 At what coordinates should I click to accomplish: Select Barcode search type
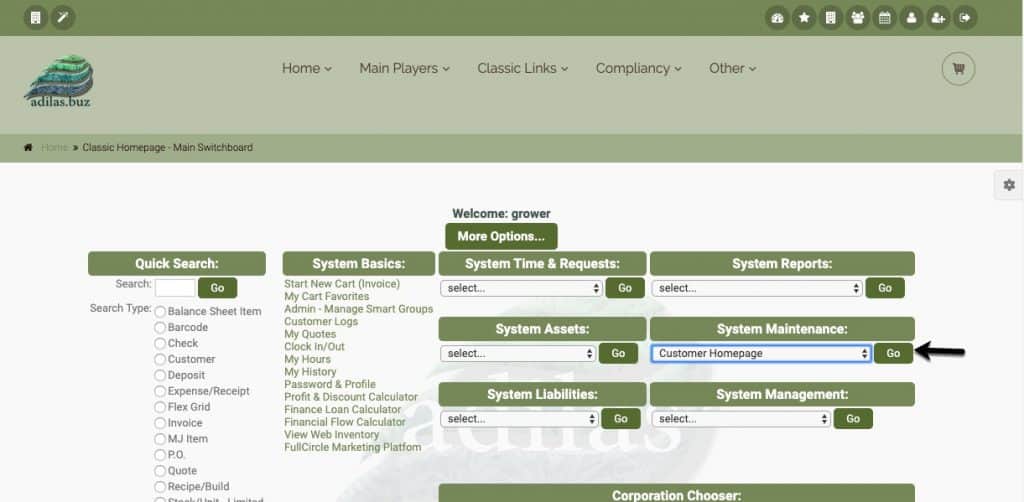click(160, 328)
